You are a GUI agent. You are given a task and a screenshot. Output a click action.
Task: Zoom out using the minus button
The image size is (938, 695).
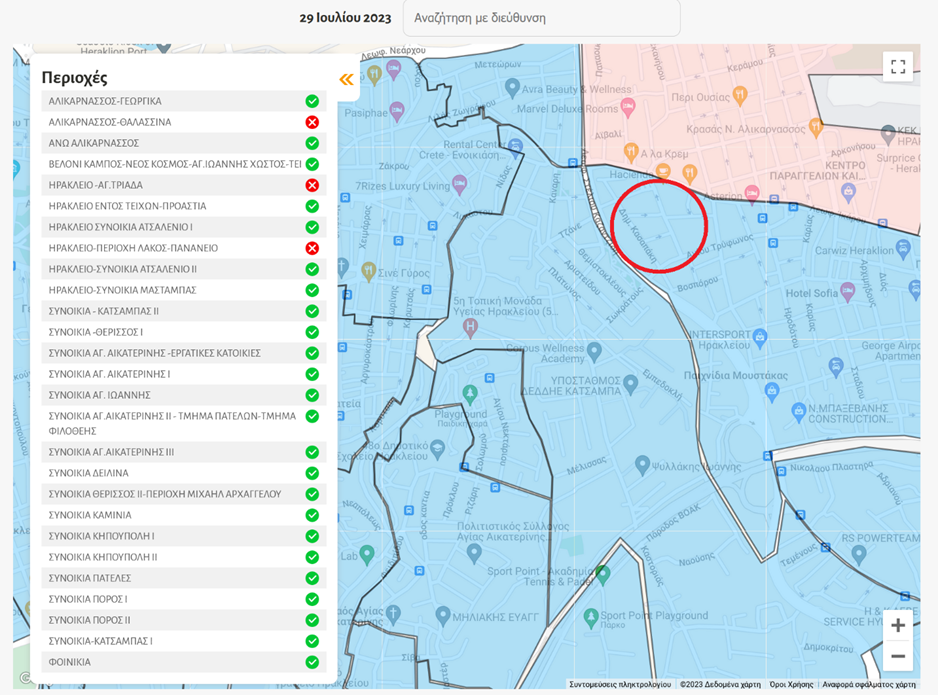coord(897,657)
